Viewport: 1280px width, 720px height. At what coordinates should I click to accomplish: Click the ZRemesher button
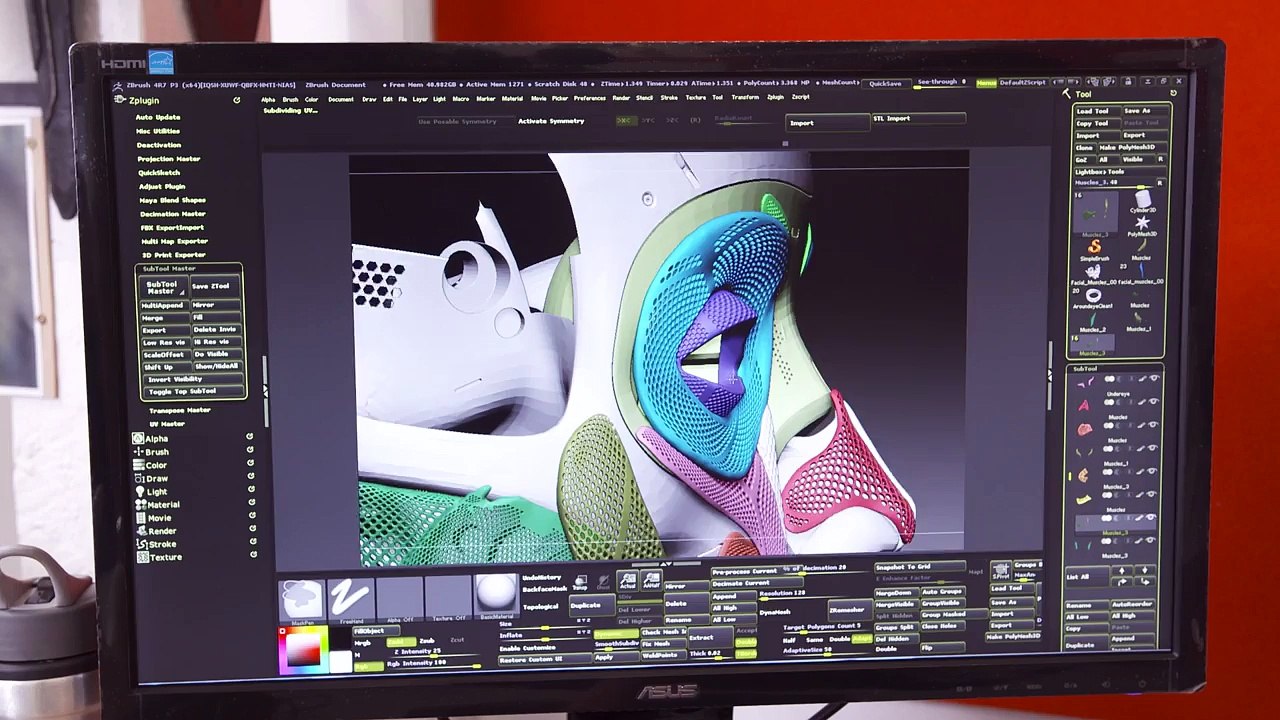[846, 609]
